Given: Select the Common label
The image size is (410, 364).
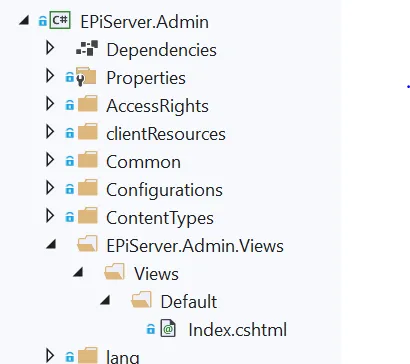Looking at the screenshot, I should coord(143,162).
